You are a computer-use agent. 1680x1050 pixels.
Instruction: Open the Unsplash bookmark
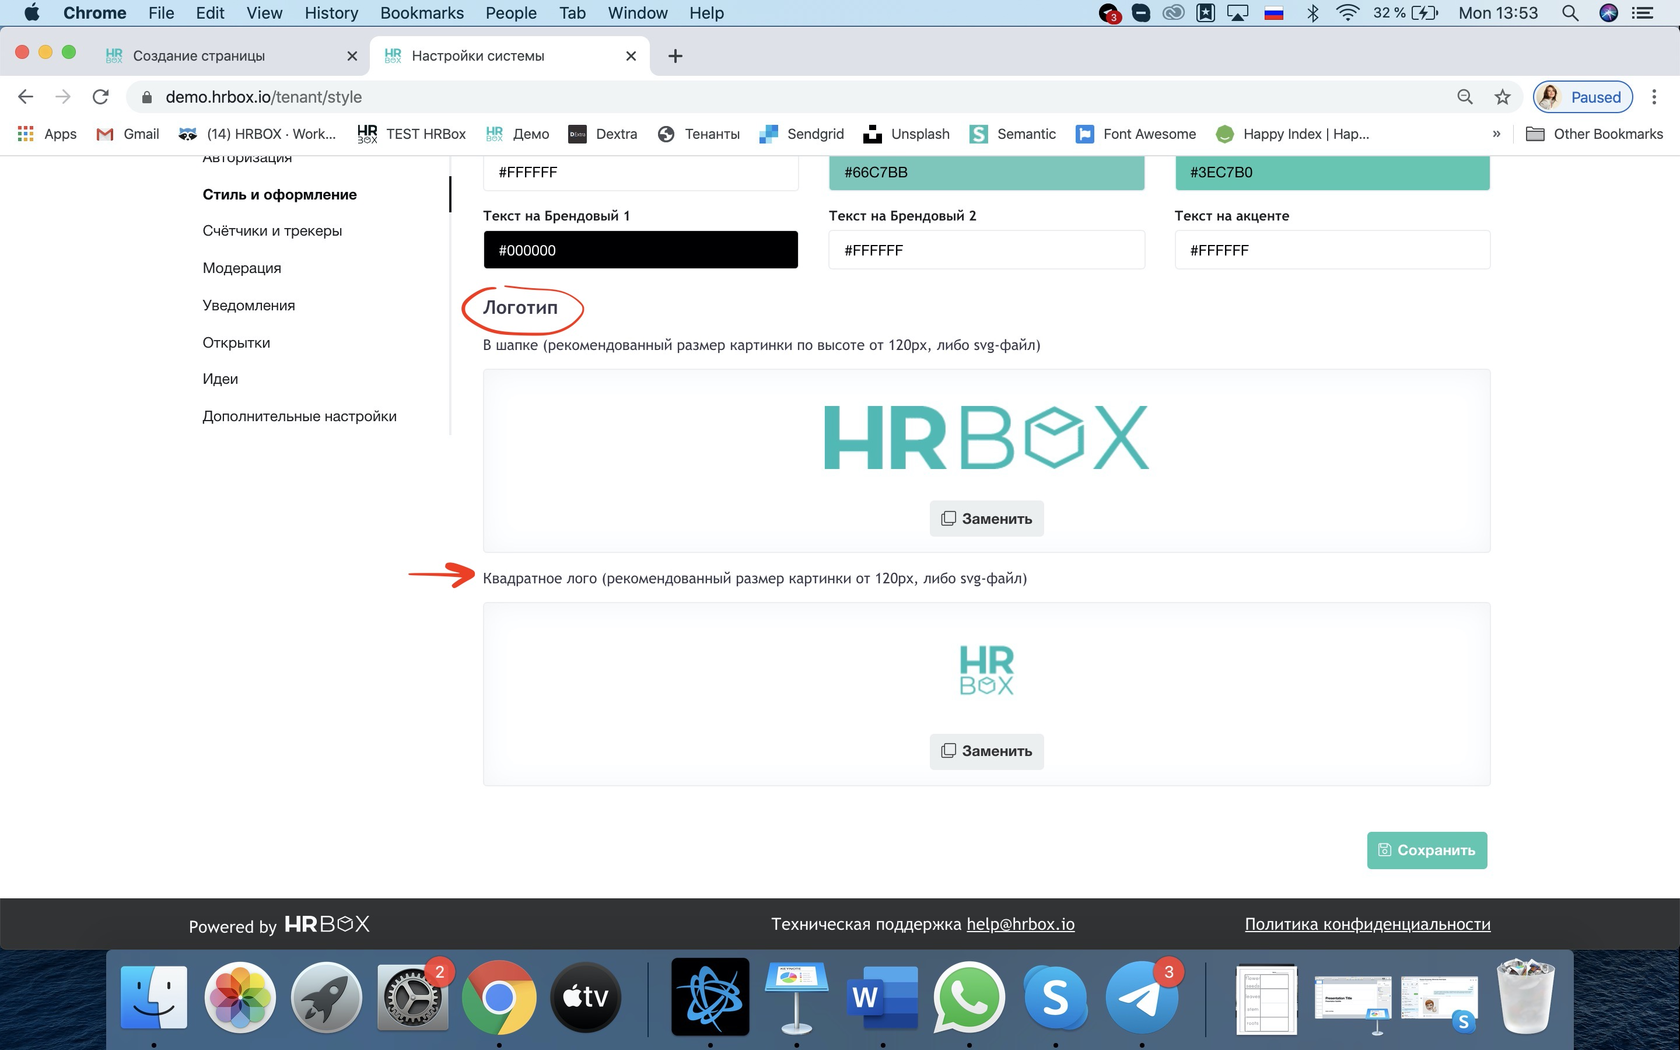(x=906, y=134)
